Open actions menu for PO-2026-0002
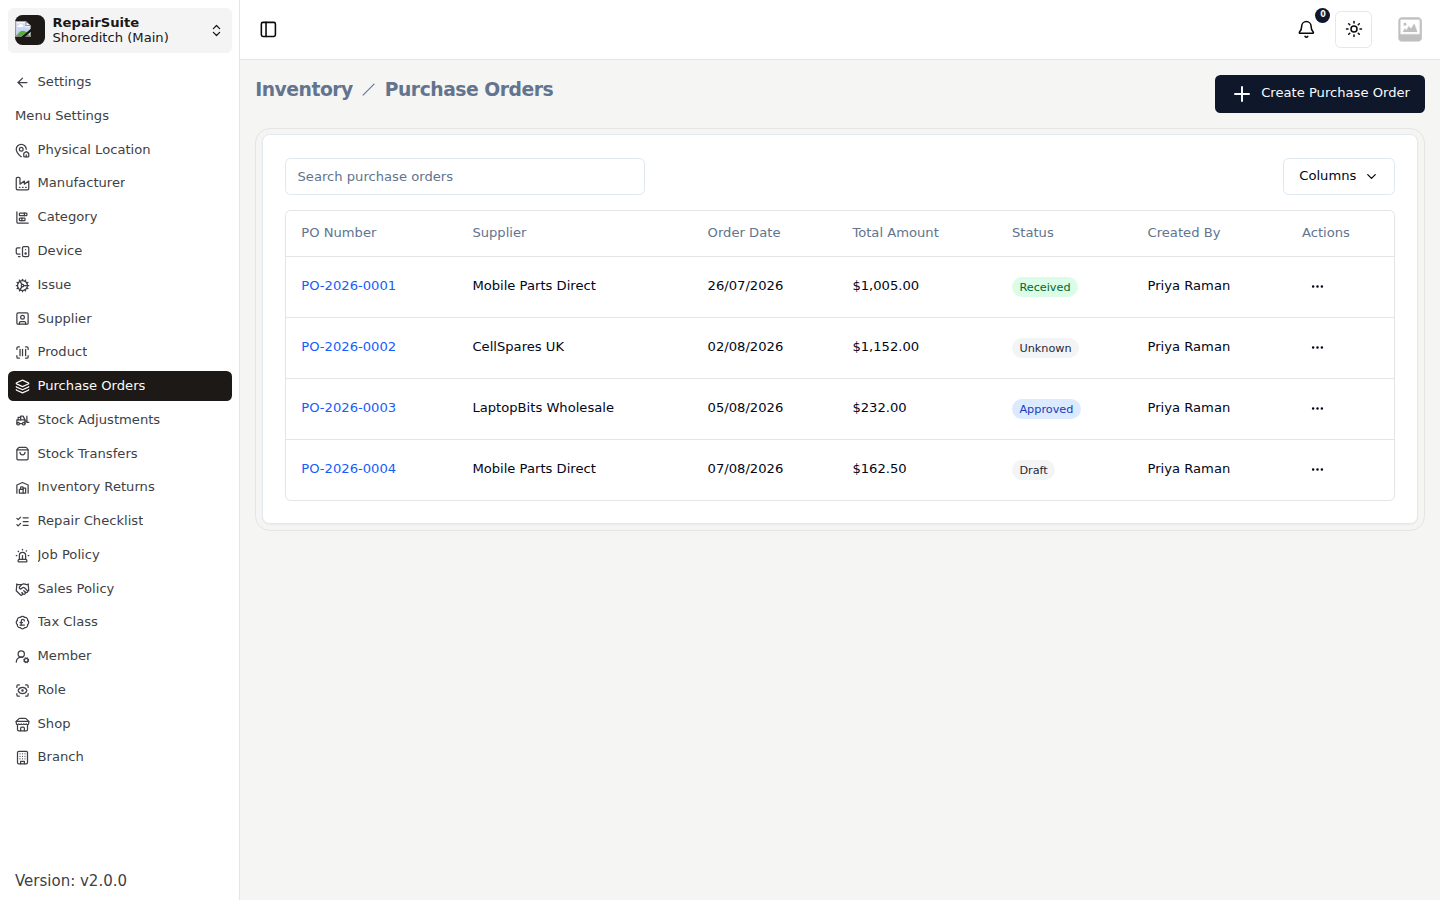This screenshot has height=900, width=1440. coord(1317,347)
